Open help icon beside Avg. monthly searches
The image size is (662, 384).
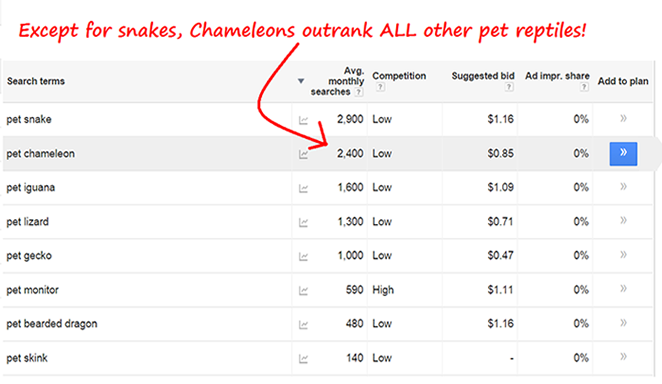358,92
